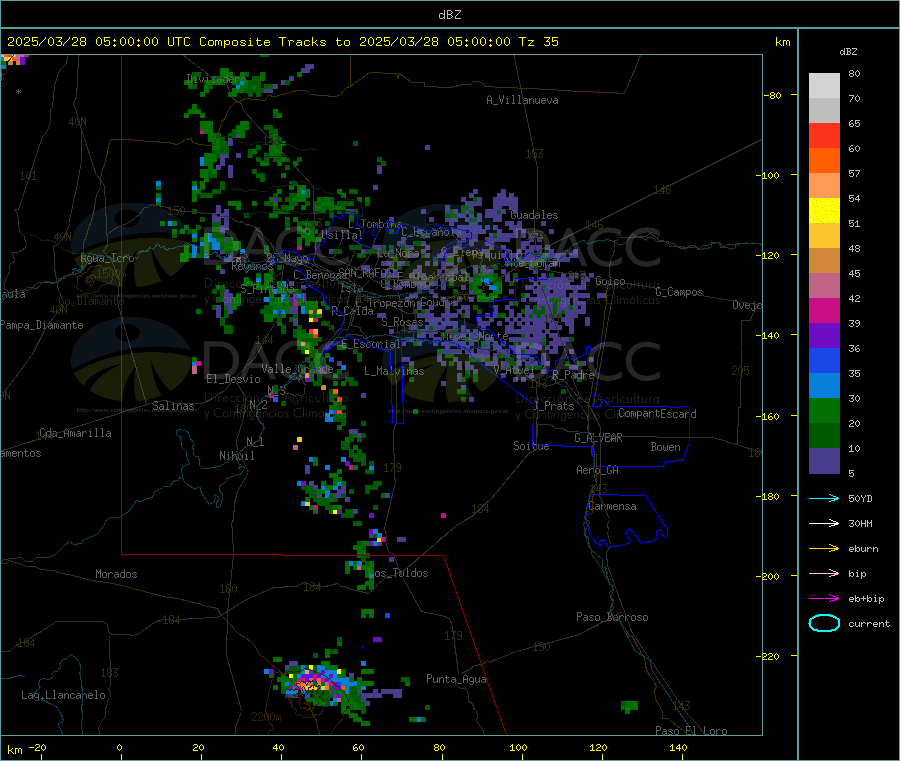Click the 'Cda_Amarilla' map label
Image resolution: width=900 pixels, height=761 pixels.
(x=75, y=433)
